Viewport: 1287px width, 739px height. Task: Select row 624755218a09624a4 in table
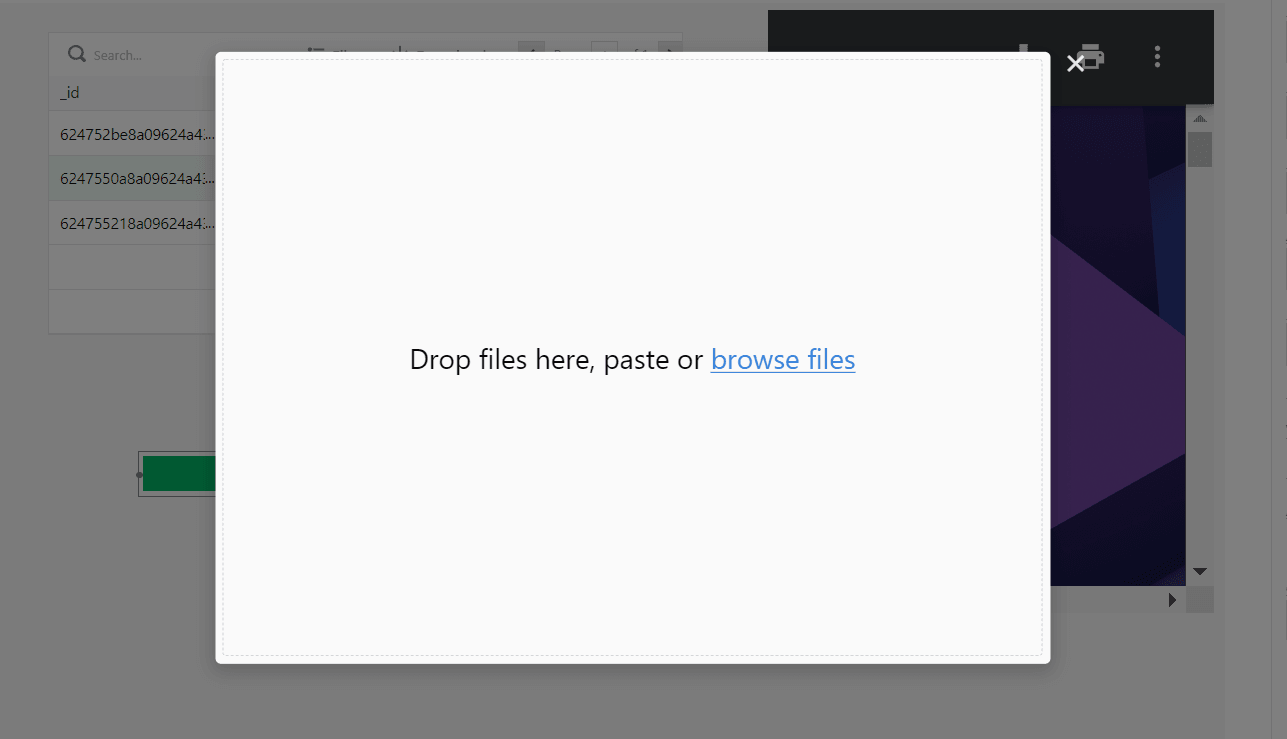(x=135, y=223)
